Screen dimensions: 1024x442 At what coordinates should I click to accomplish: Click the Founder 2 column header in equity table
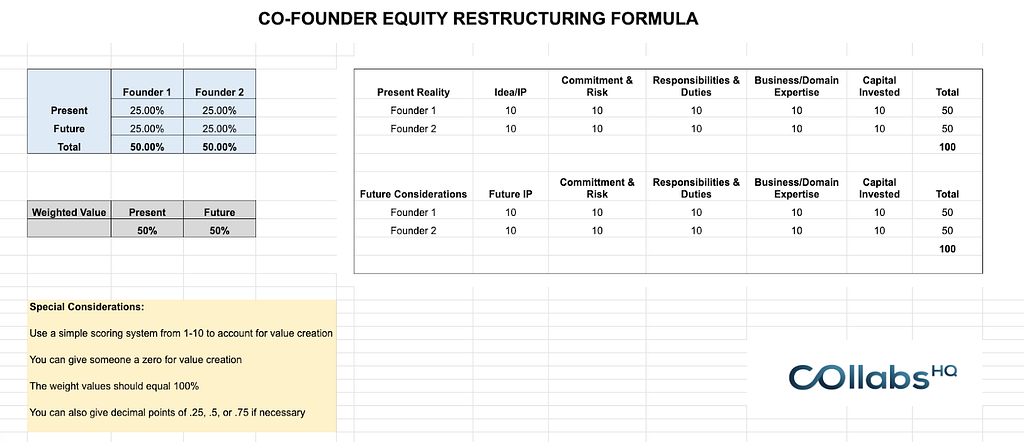(x=219, y=92)
